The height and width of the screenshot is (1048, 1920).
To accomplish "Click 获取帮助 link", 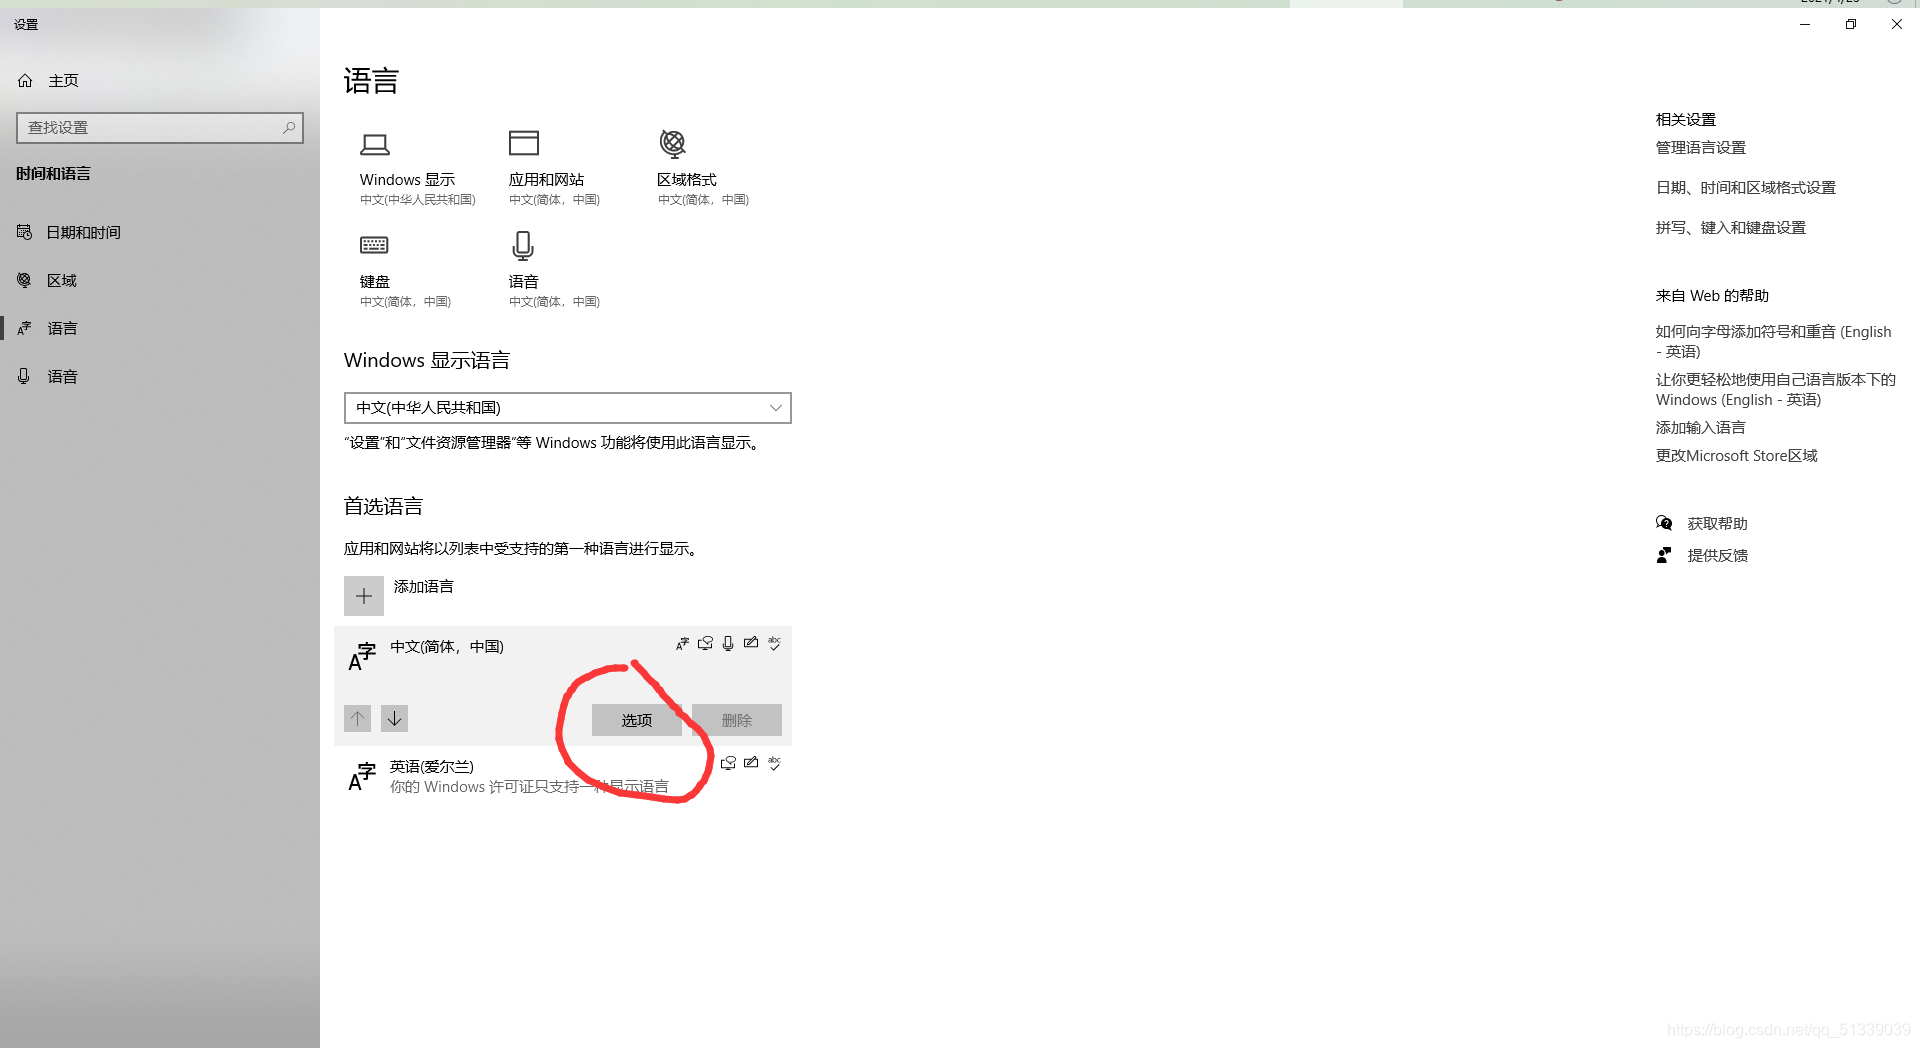I will (1718, 523).
